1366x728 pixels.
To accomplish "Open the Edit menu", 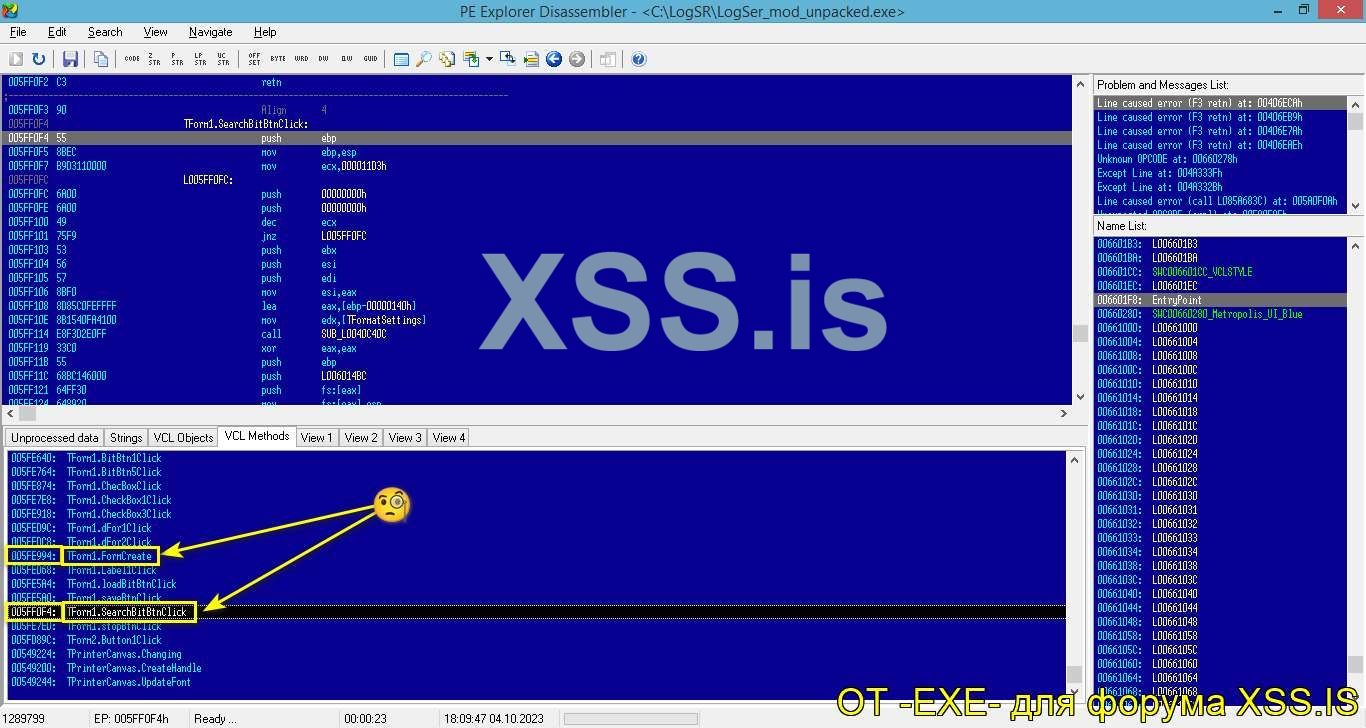I will (x=57, y=32).
